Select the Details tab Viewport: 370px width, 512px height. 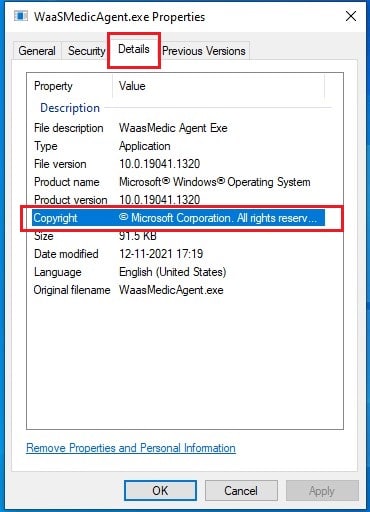134,49
